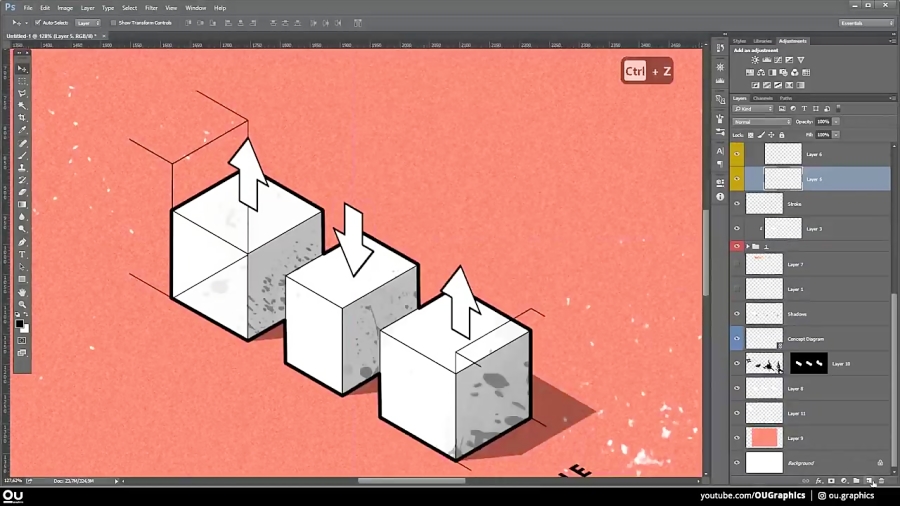Open the Filter menu

pos(151,8)
